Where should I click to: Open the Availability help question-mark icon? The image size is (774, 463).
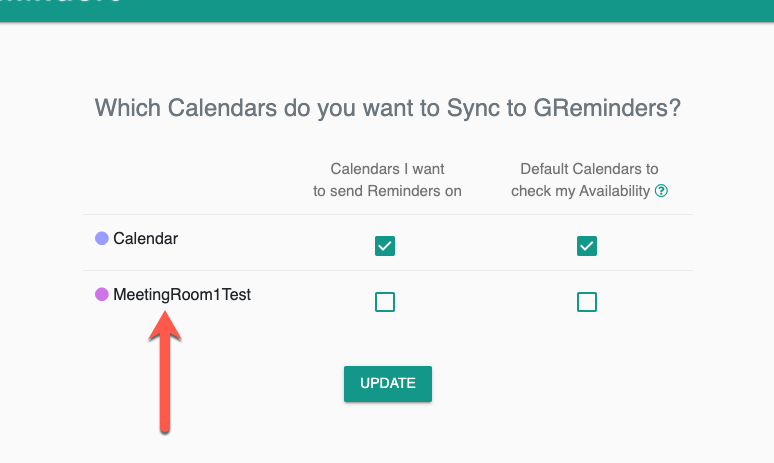(661, 191)
